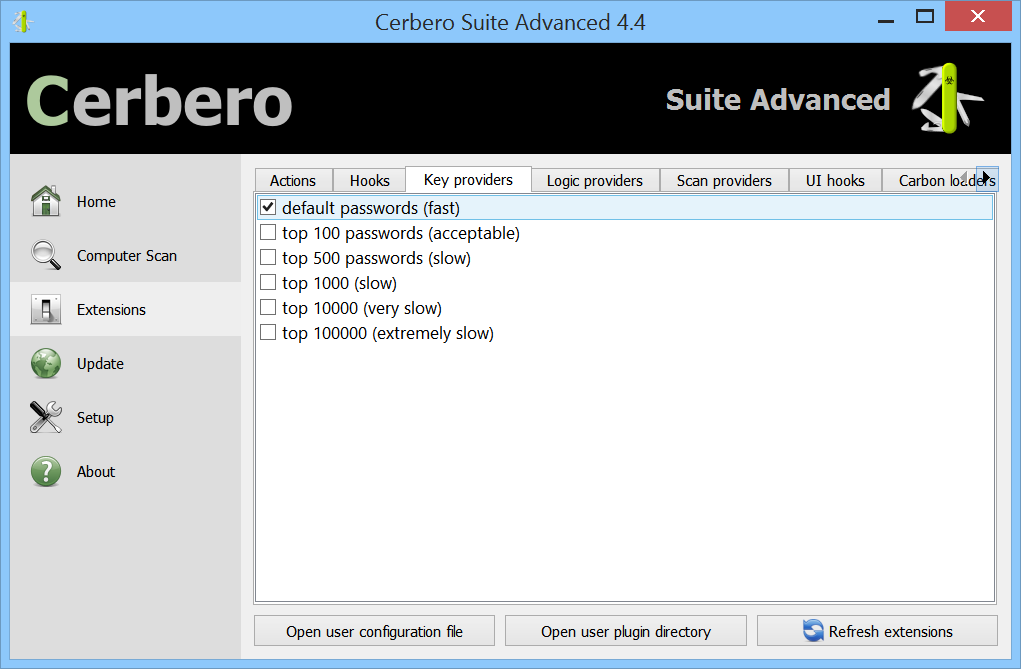Image resolution: width=1021 pixels, height=669 pixels.
Task: Click the Home house icon
Action: point(46,201)
